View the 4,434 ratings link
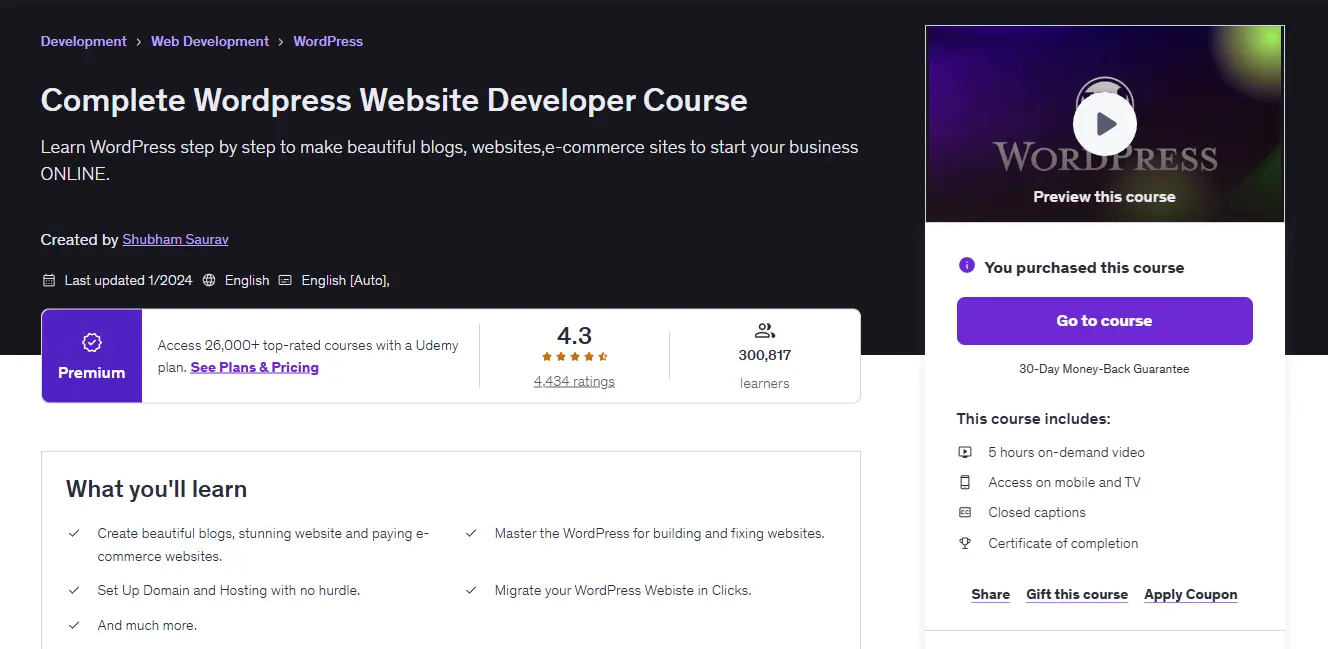 click(575, 381)
